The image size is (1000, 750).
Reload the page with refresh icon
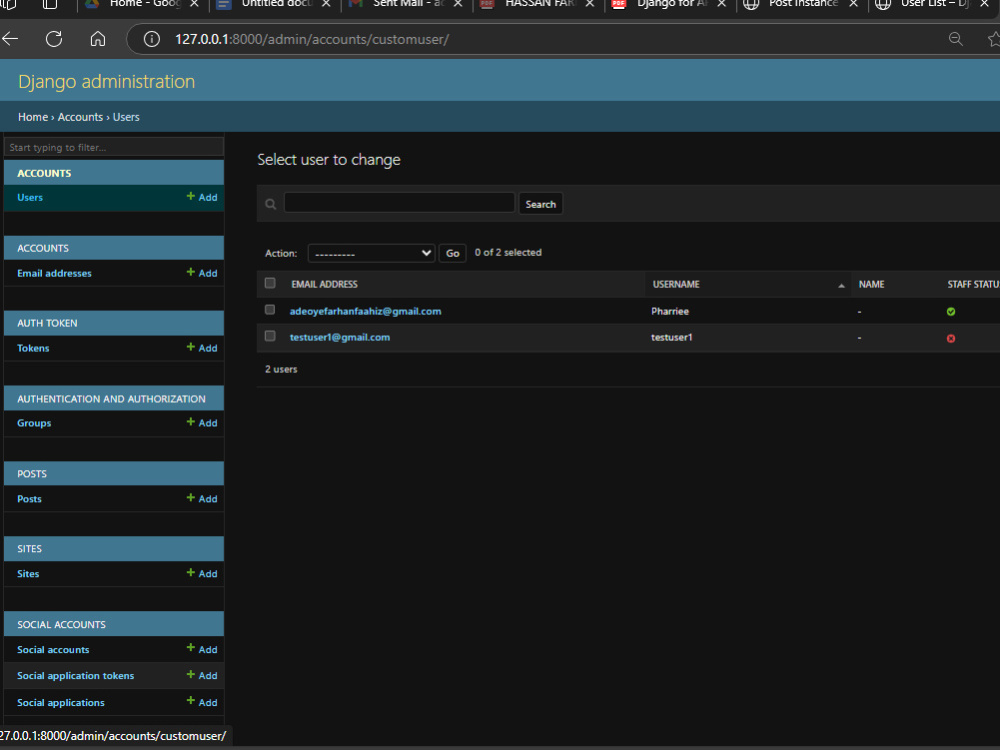coord(54,39)
